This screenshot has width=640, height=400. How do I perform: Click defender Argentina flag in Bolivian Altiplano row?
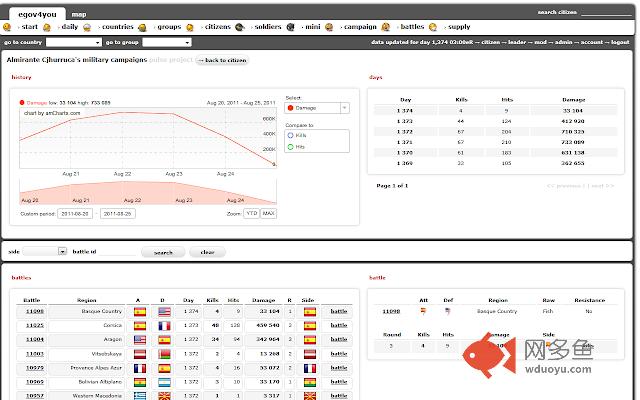[x=164, y=382]
